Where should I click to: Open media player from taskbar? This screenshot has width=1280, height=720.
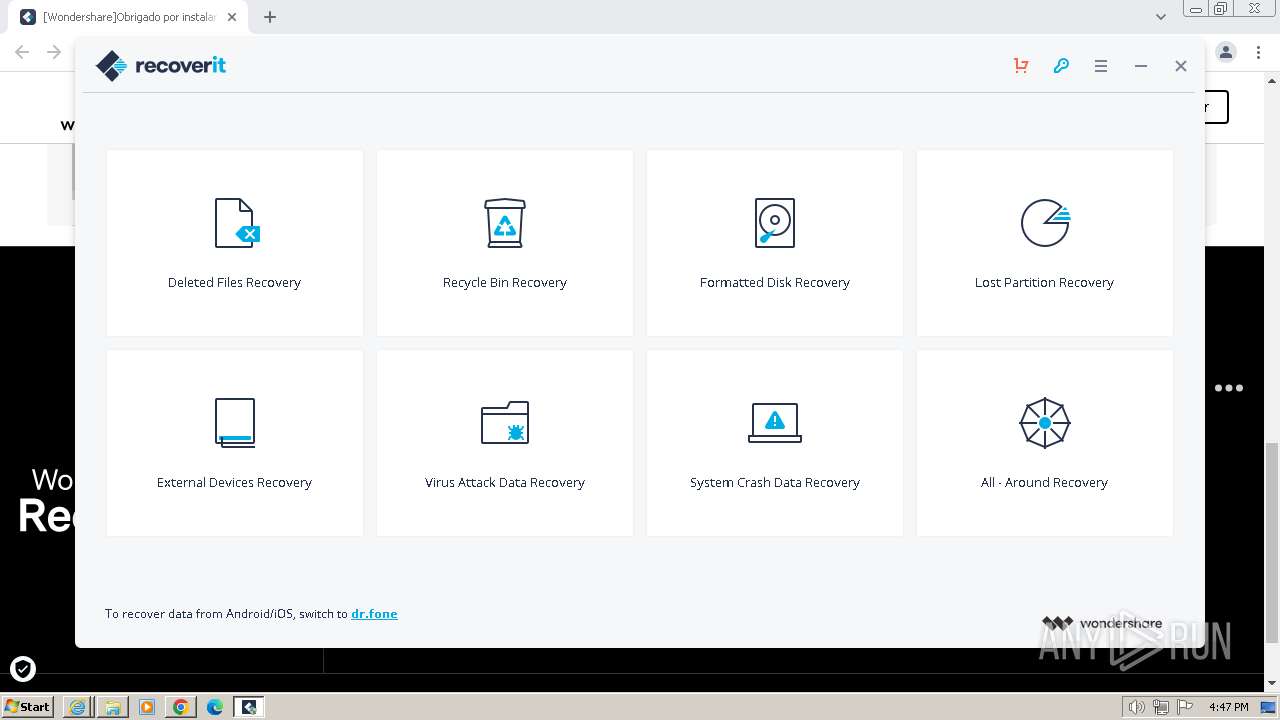click(146, 707)
